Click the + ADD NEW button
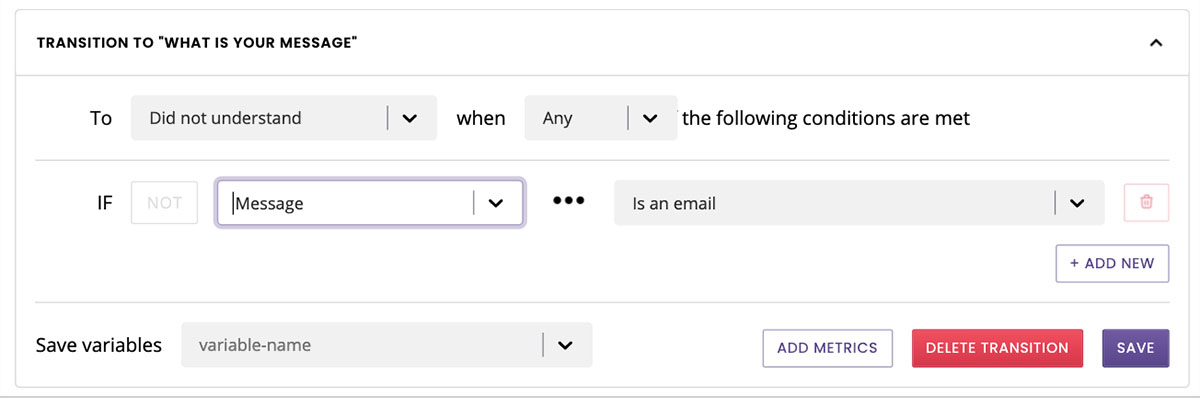 [1112, 263]
